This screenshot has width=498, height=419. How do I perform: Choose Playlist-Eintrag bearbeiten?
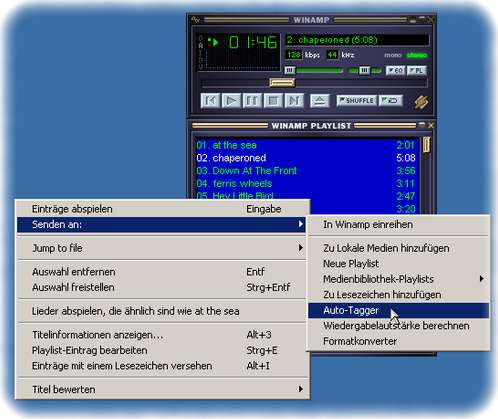point(162,350)
